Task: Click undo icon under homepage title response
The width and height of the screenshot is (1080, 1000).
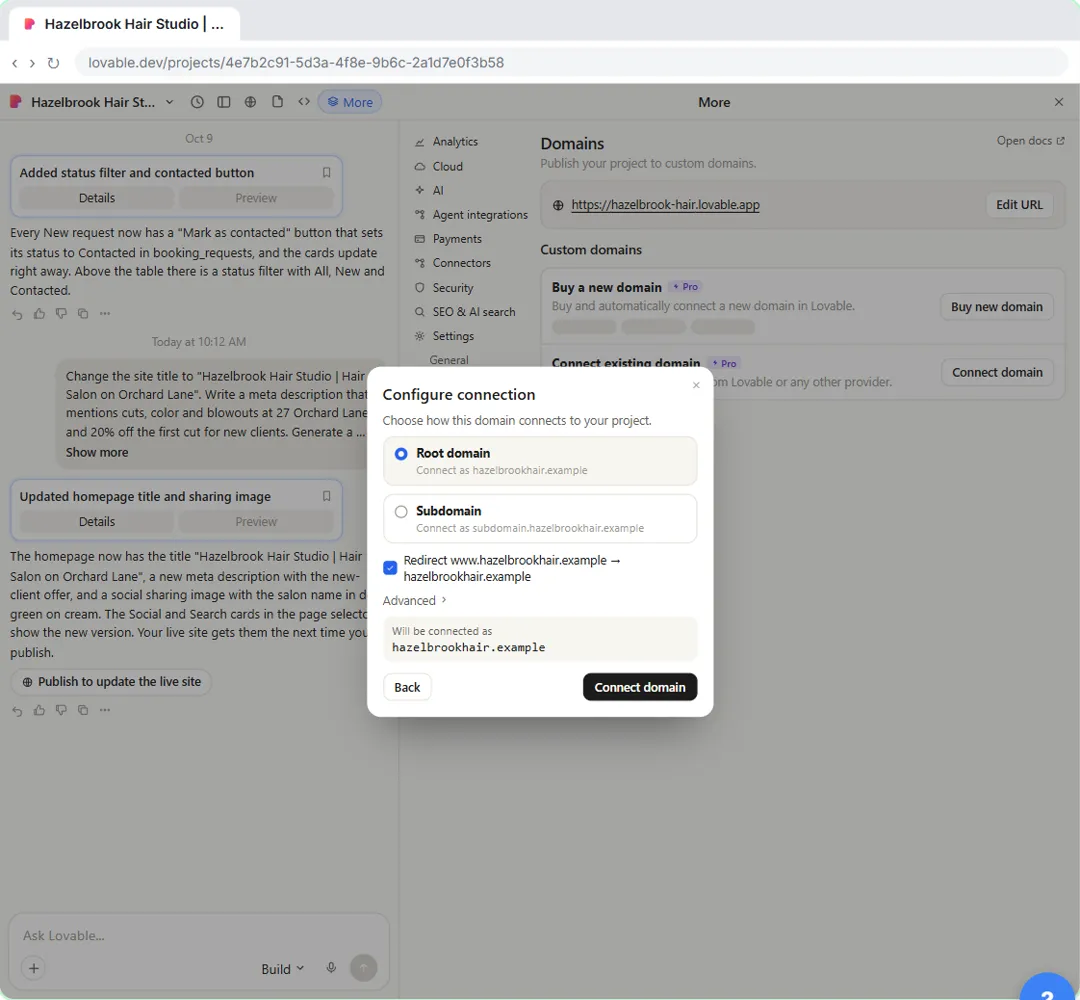Action: (17, 710)
